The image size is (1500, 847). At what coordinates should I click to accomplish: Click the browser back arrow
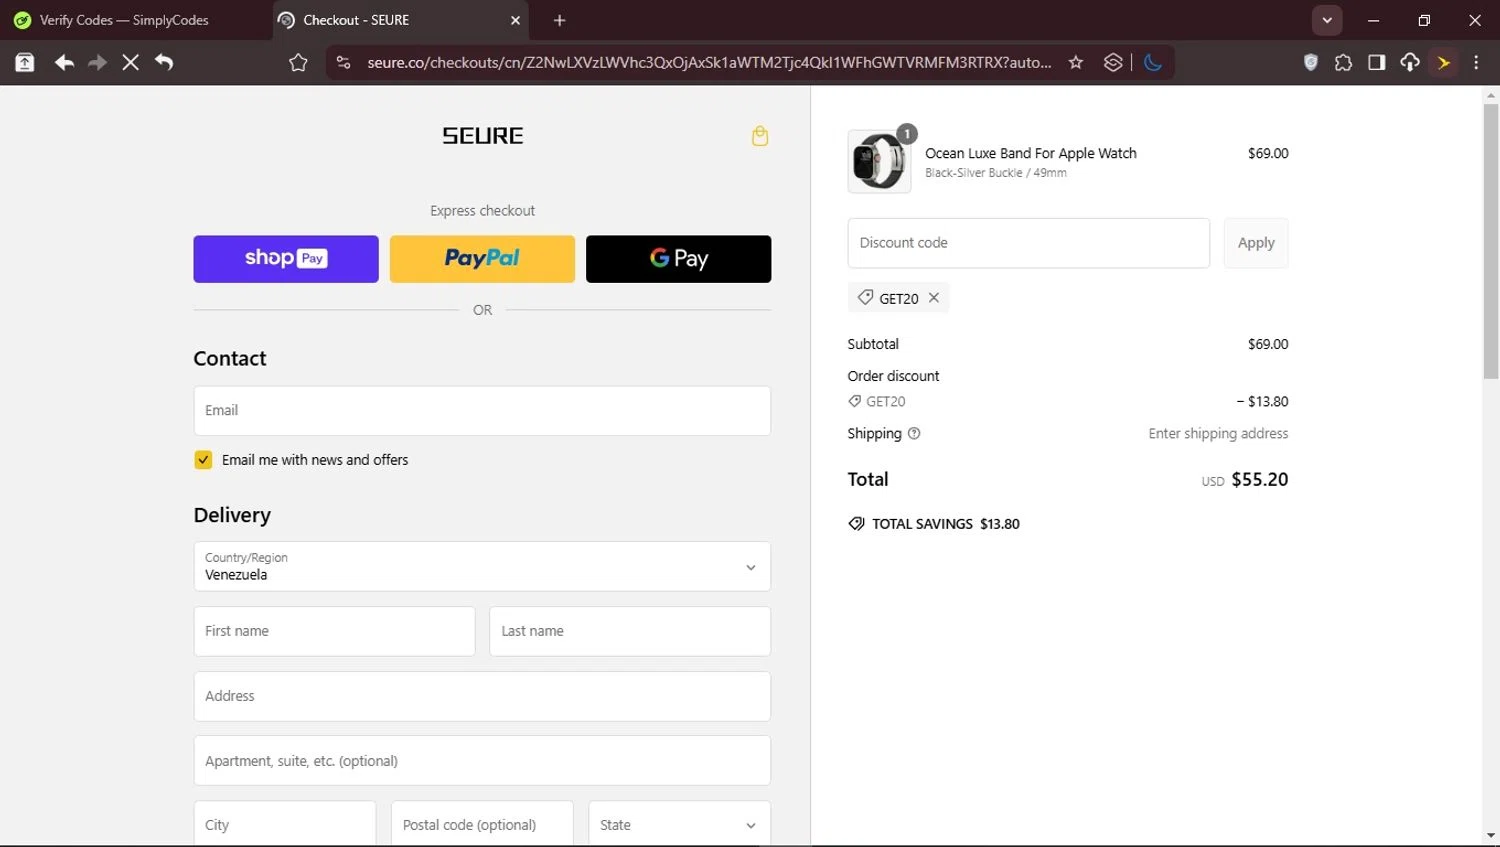point(64,62)
